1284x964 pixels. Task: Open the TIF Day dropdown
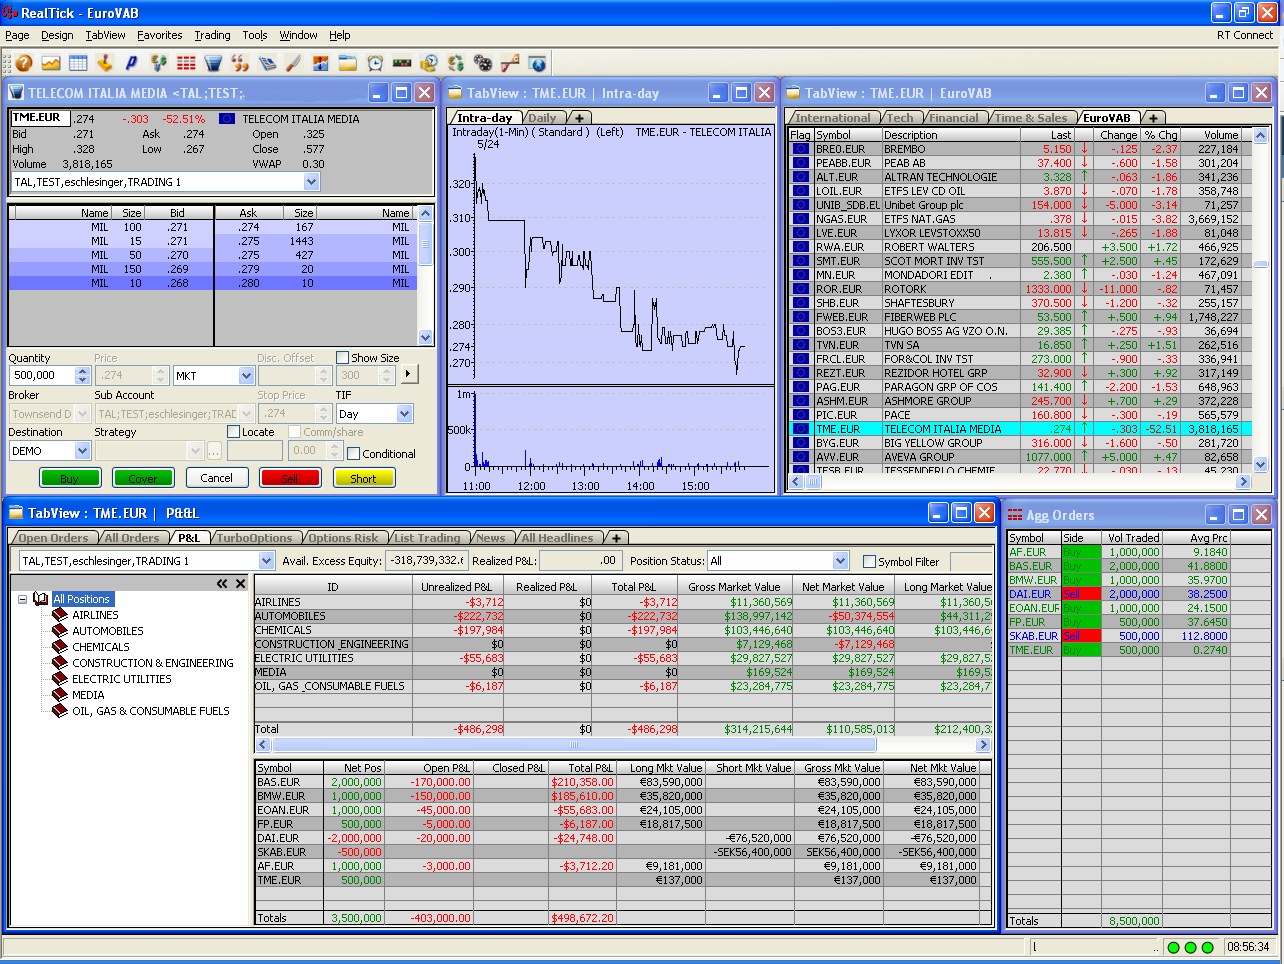pos(405,413)
